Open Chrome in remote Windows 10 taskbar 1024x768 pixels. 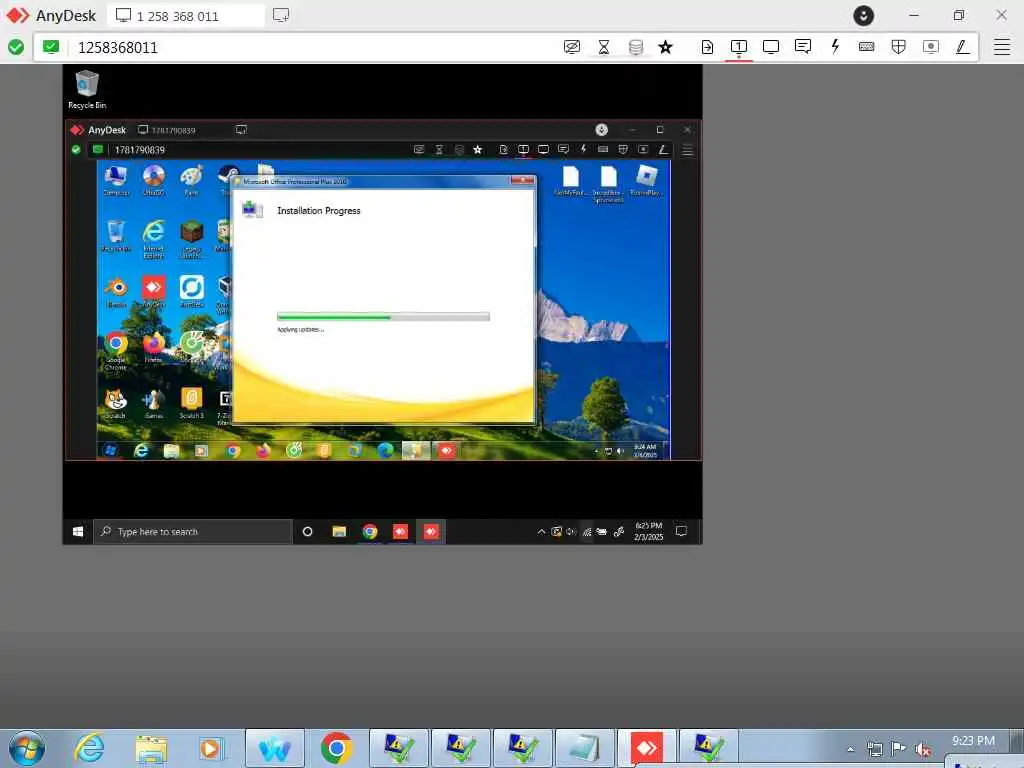[370, 532]
